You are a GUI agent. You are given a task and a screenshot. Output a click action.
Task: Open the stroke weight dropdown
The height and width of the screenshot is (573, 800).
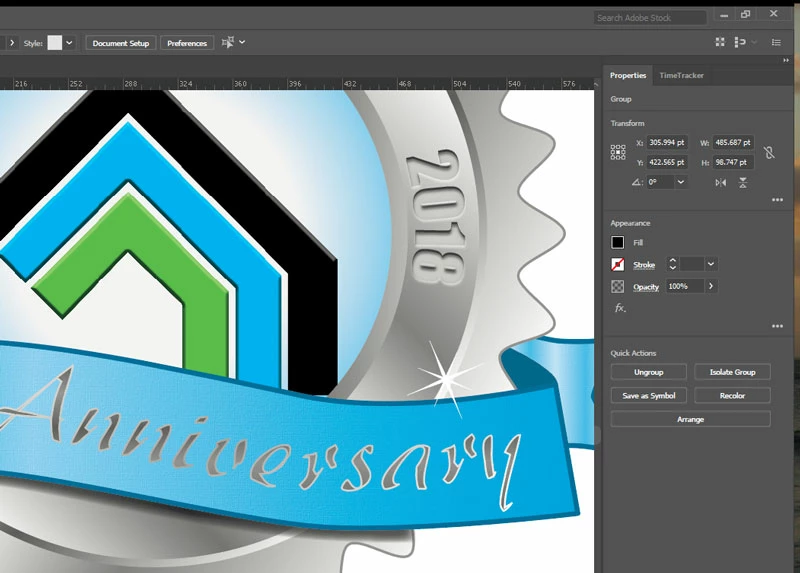(x=711, y=264)
